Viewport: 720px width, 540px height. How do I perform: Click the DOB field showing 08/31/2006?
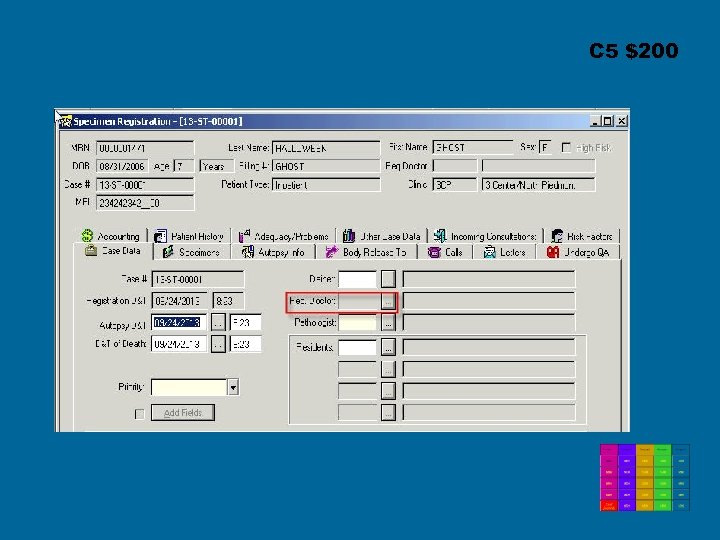pyautogui.click(x=122, y=166)
